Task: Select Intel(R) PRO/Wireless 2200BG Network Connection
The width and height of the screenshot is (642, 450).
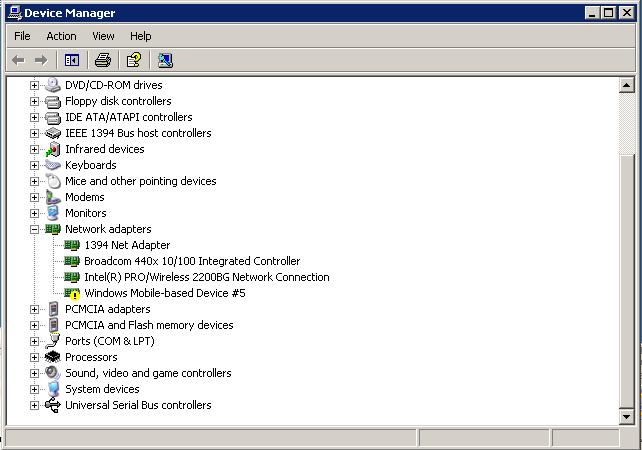Action: pyautogui.click(x=207, y=277)
